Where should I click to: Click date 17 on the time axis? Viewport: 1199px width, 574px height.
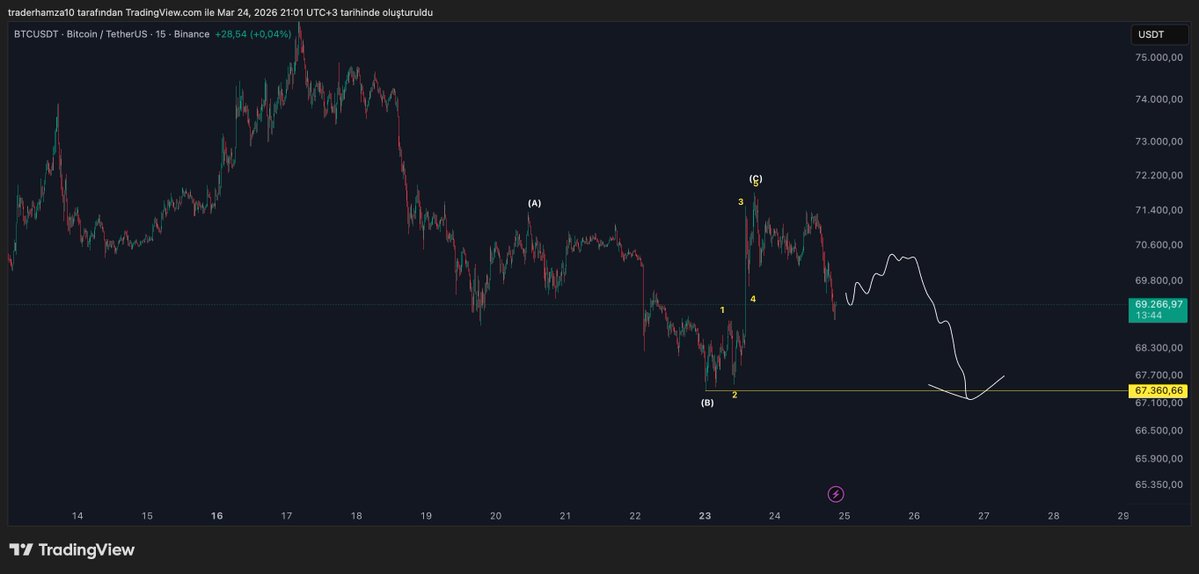[287, 516]
